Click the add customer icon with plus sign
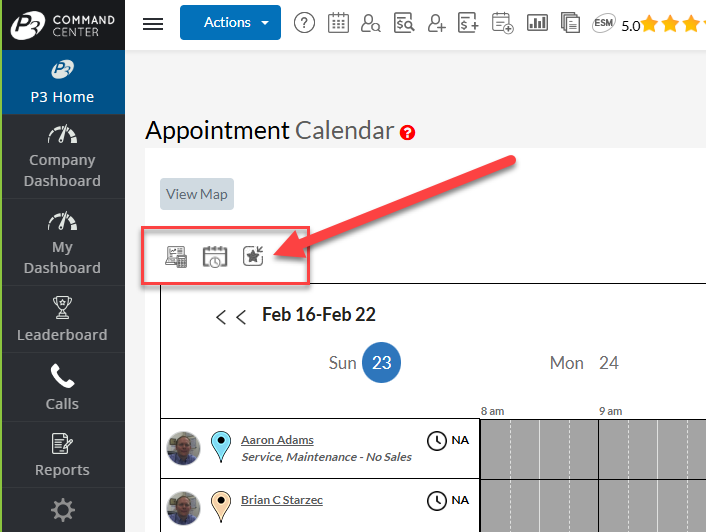 coord(435,24)
